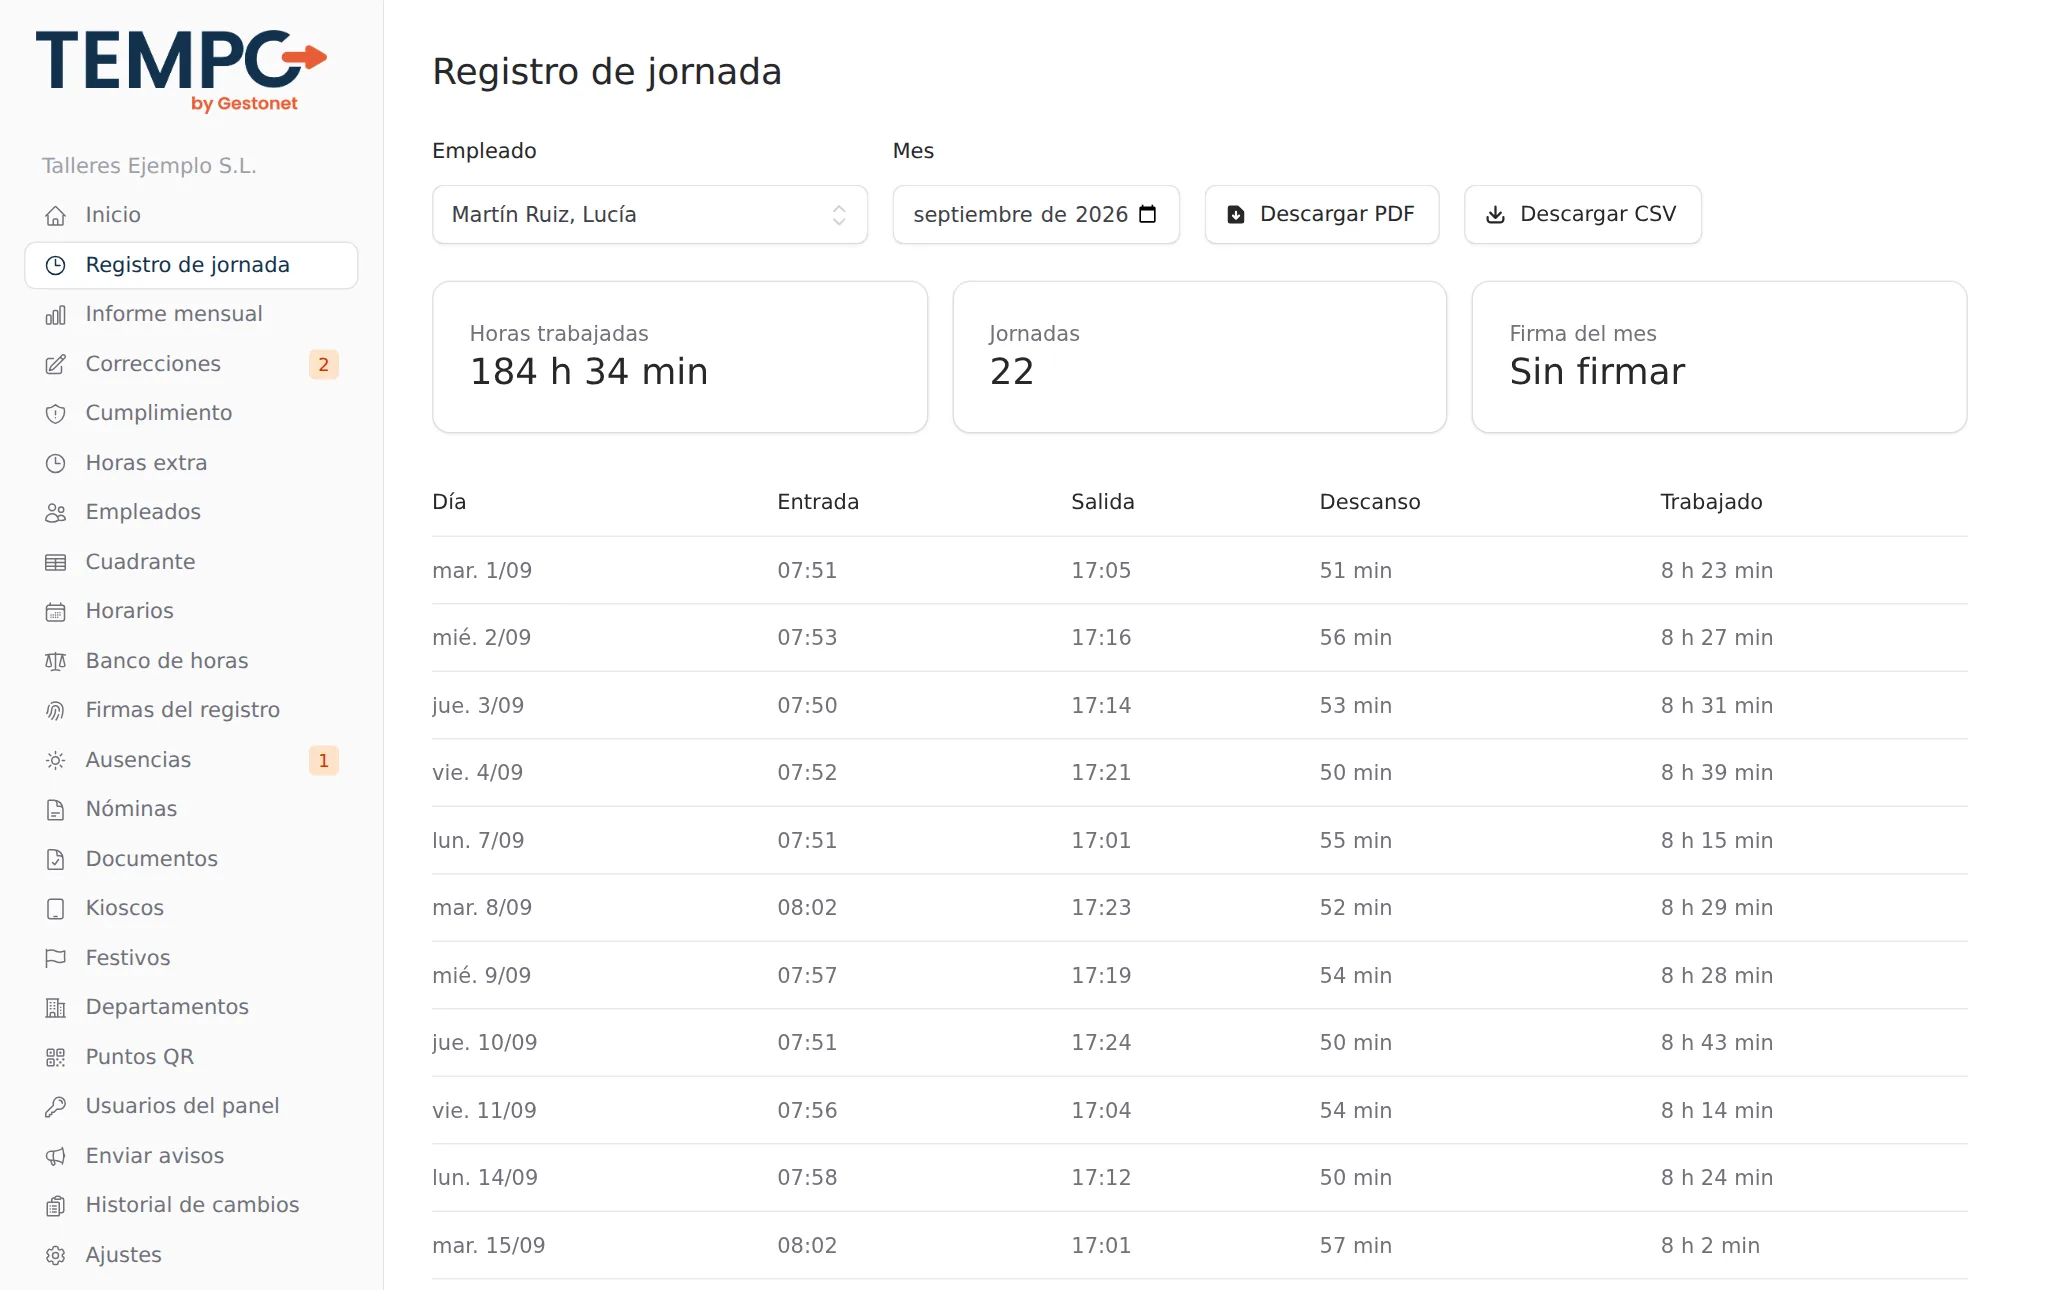Select Horas extra in sidebar

(191, 463)
